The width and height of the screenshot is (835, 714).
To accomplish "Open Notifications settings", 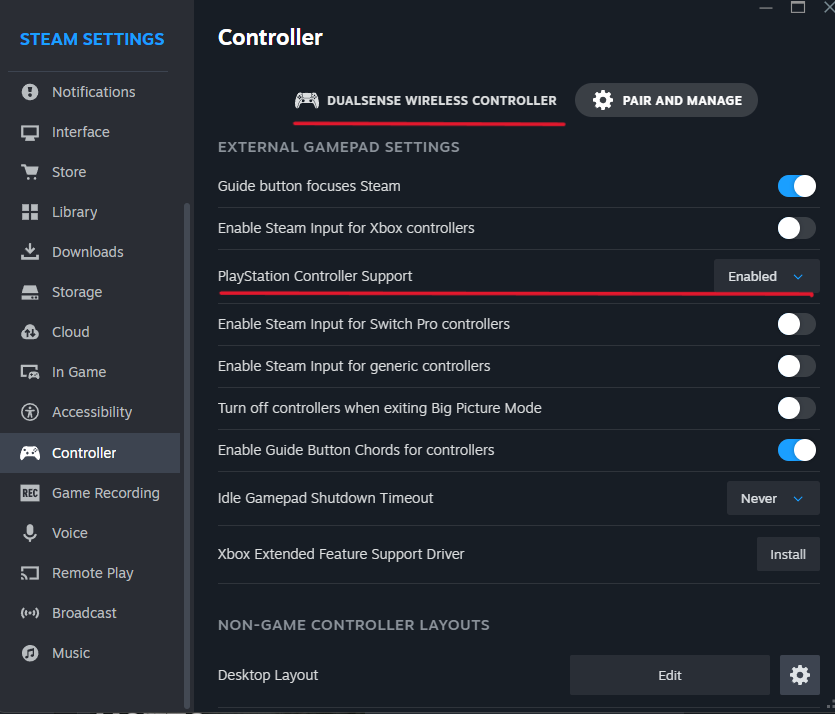I will [90, 92].
